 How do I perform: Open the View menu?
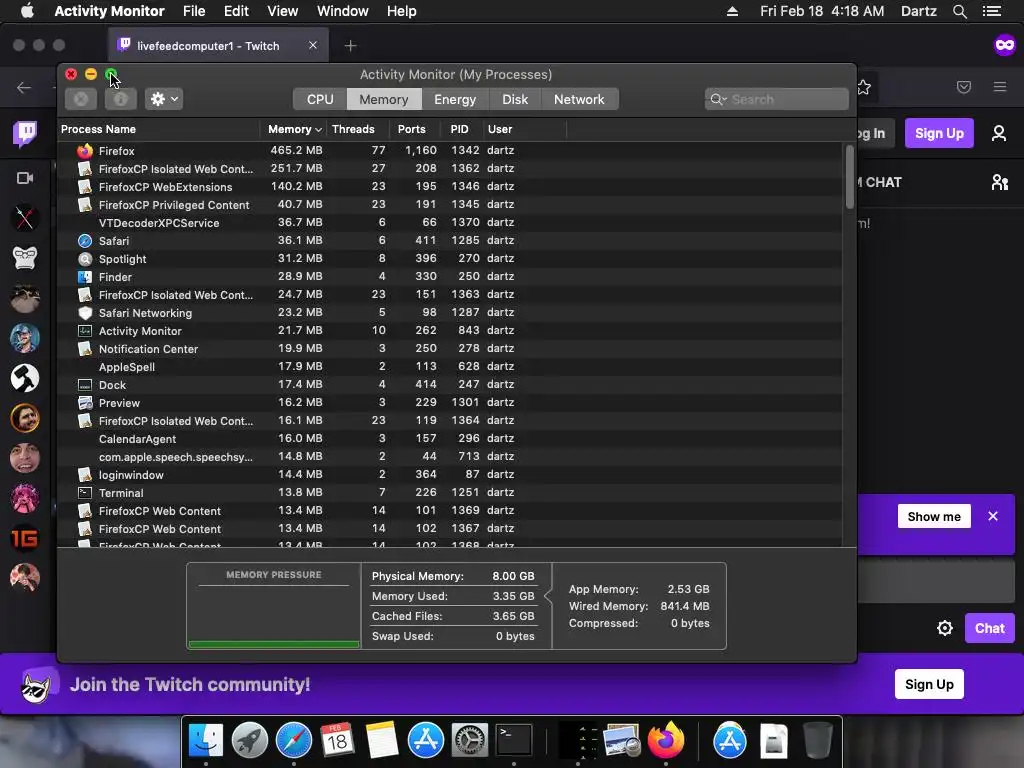click(282, 11)
